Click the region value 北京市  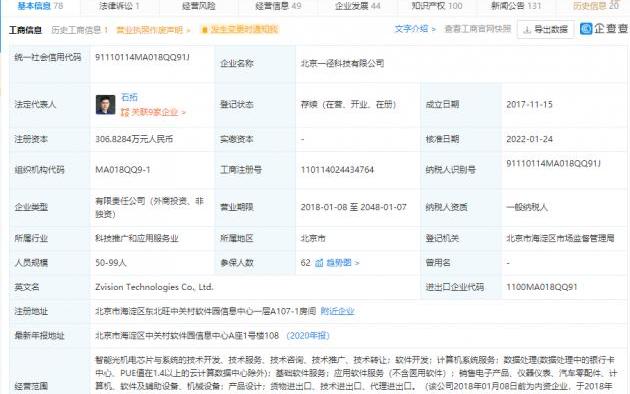pos(313,238)
